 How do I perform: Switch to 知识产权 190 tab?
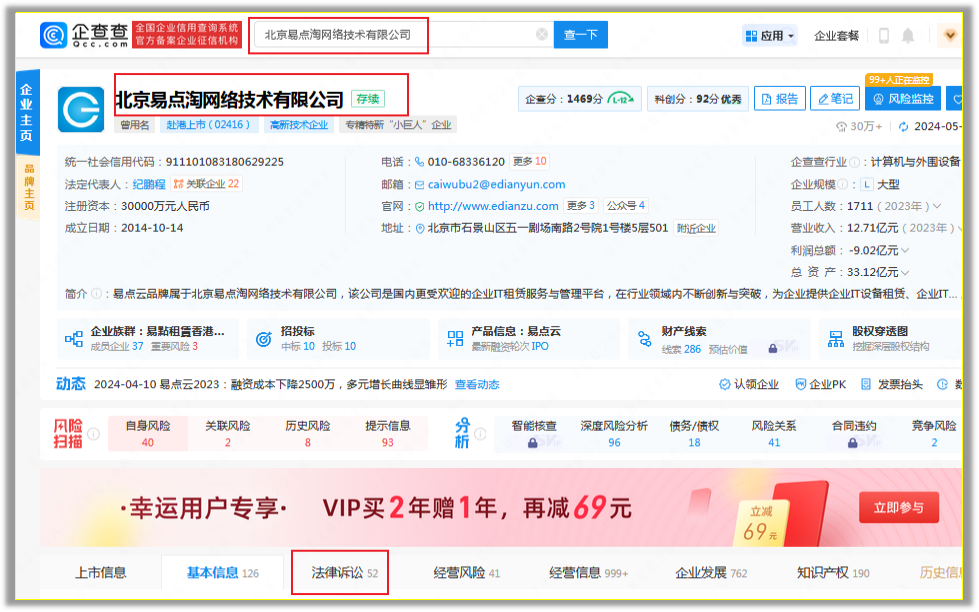tap(833, 573)
